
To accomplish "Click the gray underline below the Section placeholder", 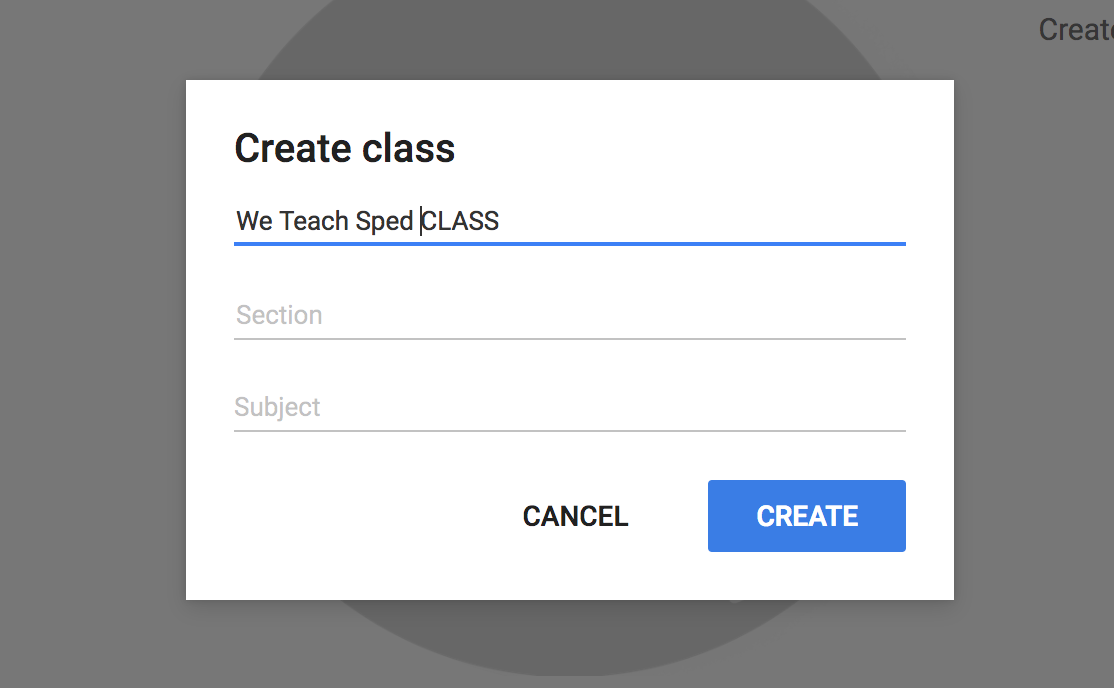I will [569, 339].
